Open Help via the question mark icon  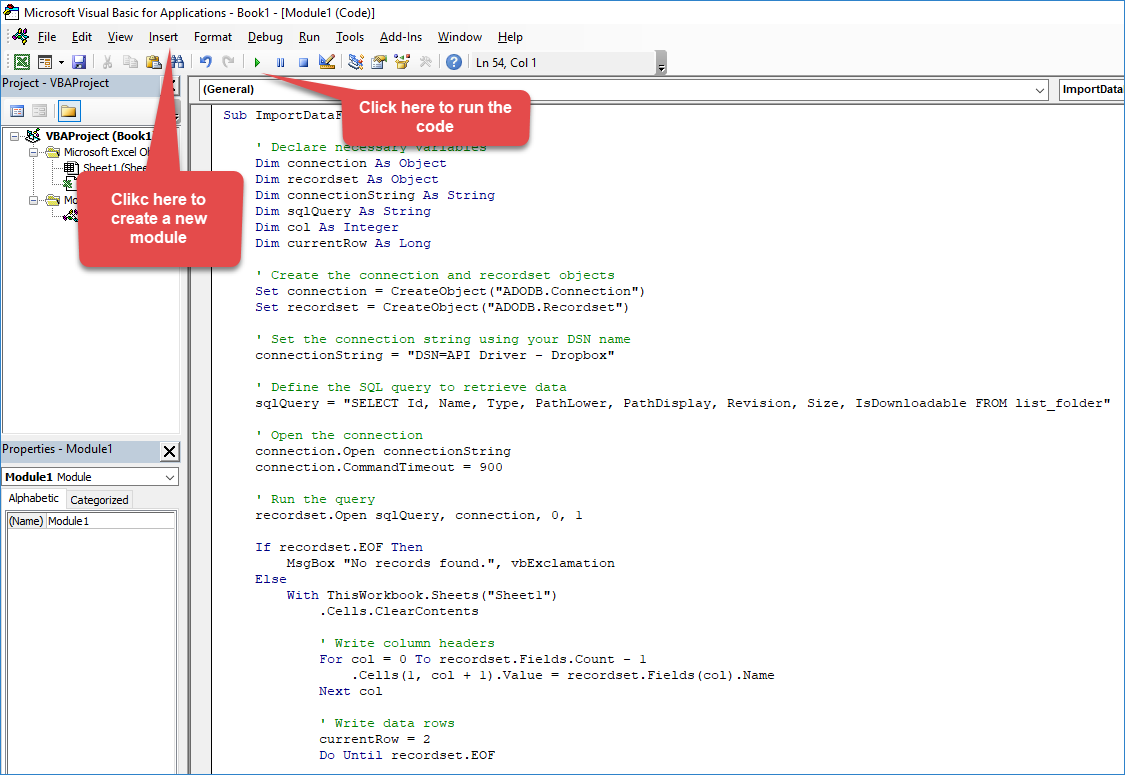tap(454, 62)
